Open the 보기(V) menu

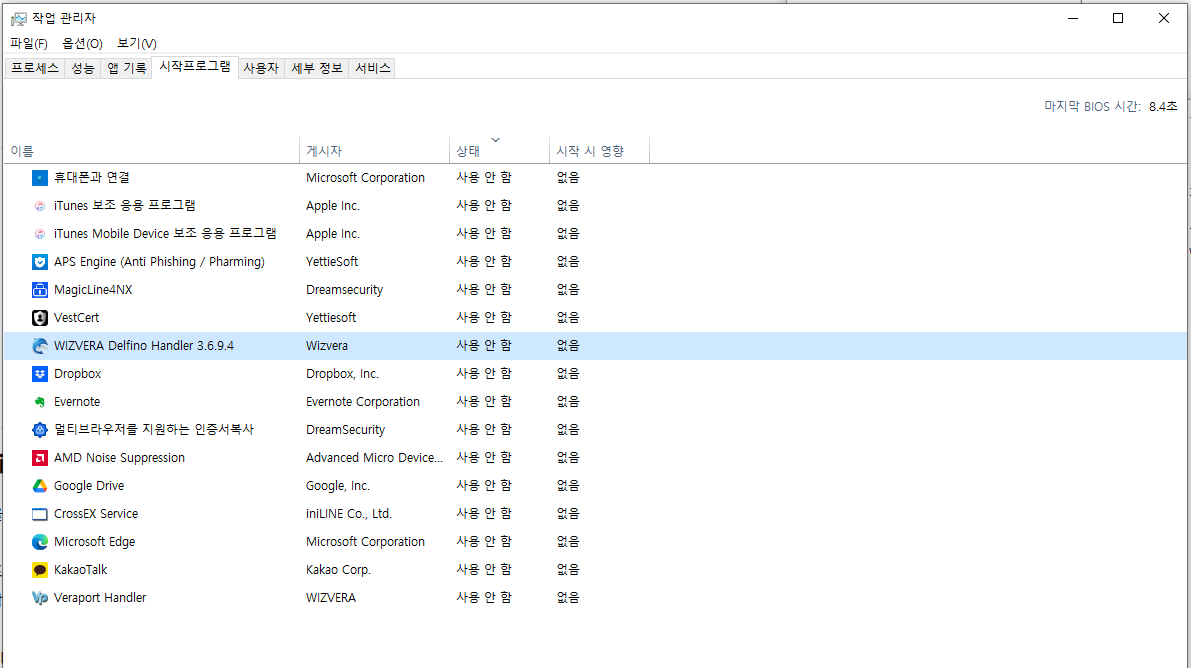137,43
